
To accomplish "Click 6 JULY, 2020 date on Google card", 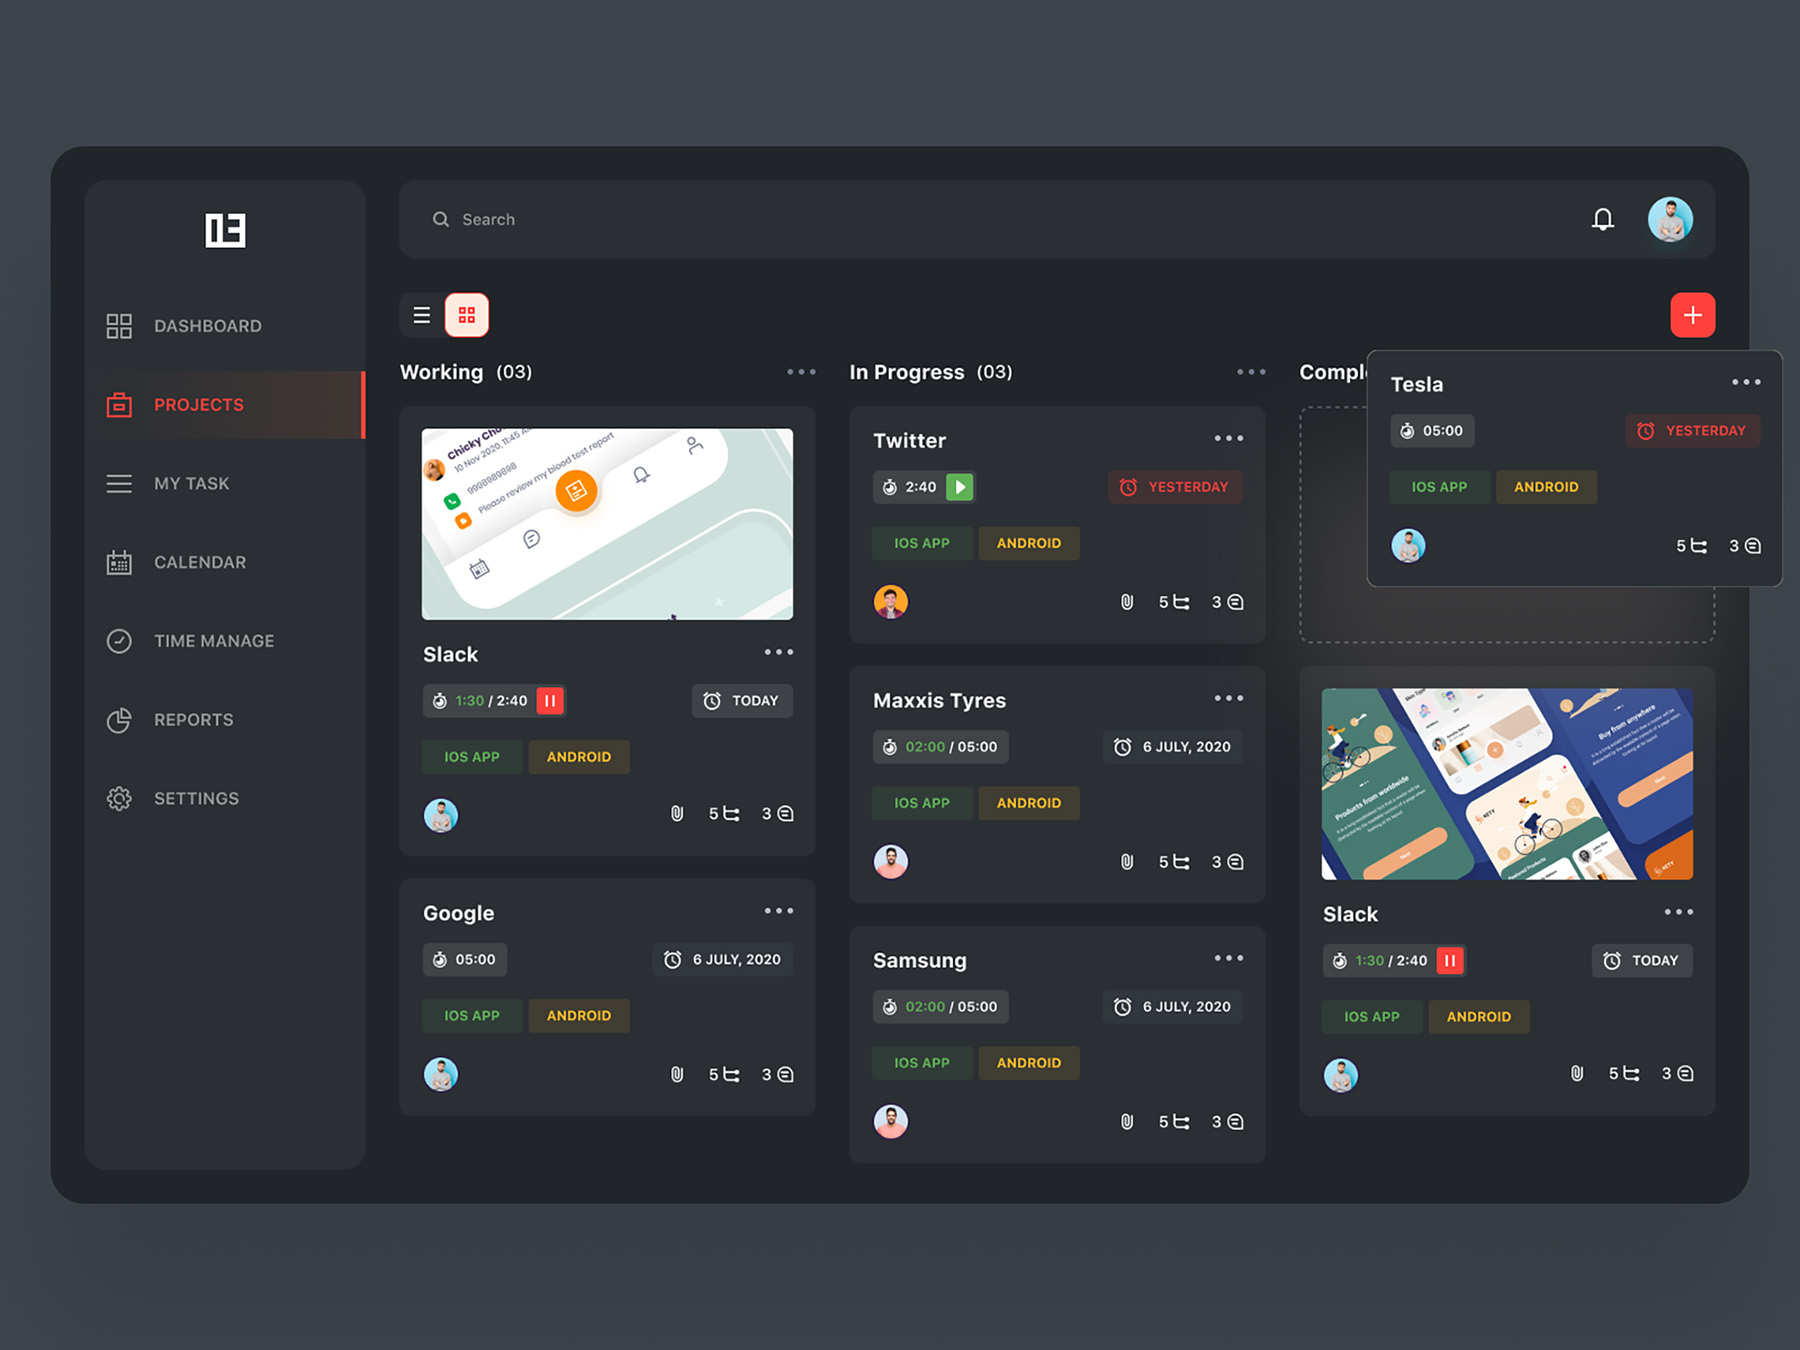I will point(723,960).
